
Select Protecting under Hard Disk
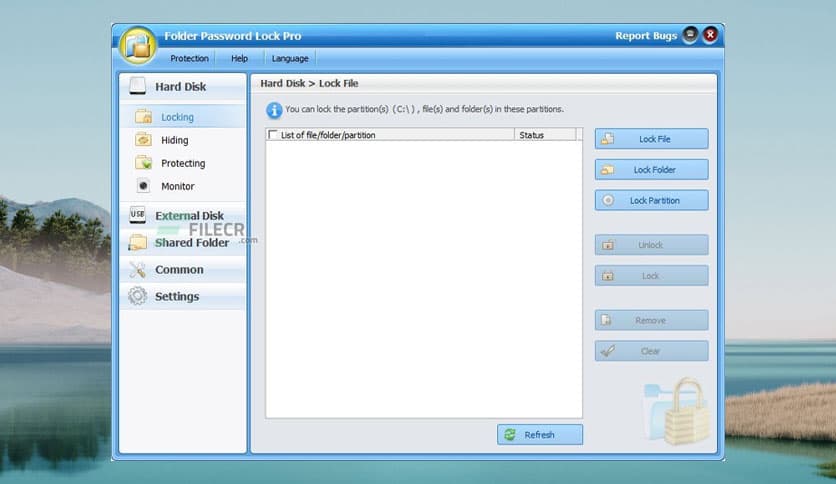point(183,163)
